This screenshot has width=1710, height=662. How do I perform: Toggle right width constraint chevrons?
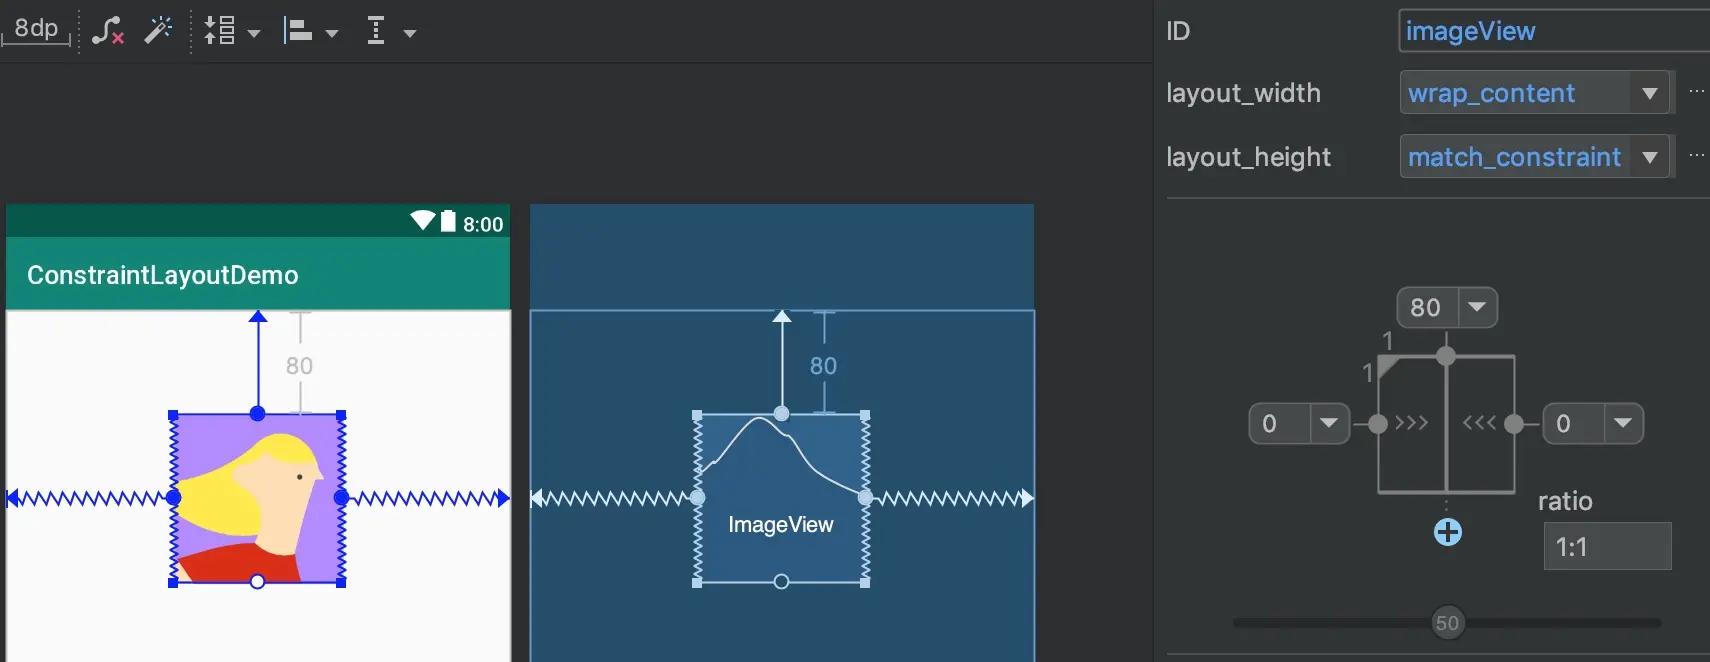click(1480, 423)
